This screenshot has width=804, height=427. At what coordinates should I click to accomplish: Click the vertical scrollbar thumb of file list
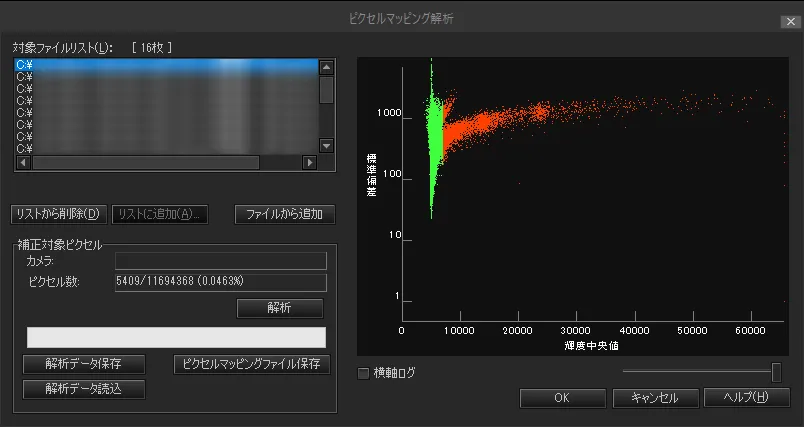tap(327, 90)
